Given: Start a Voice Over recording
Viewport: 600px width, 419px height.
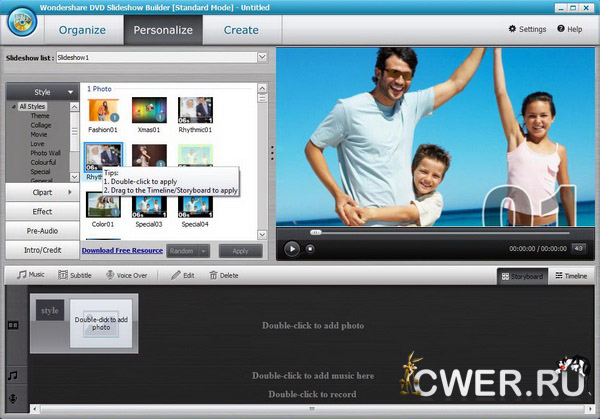Looking at the screenshot, I should (x=125, y=274).
